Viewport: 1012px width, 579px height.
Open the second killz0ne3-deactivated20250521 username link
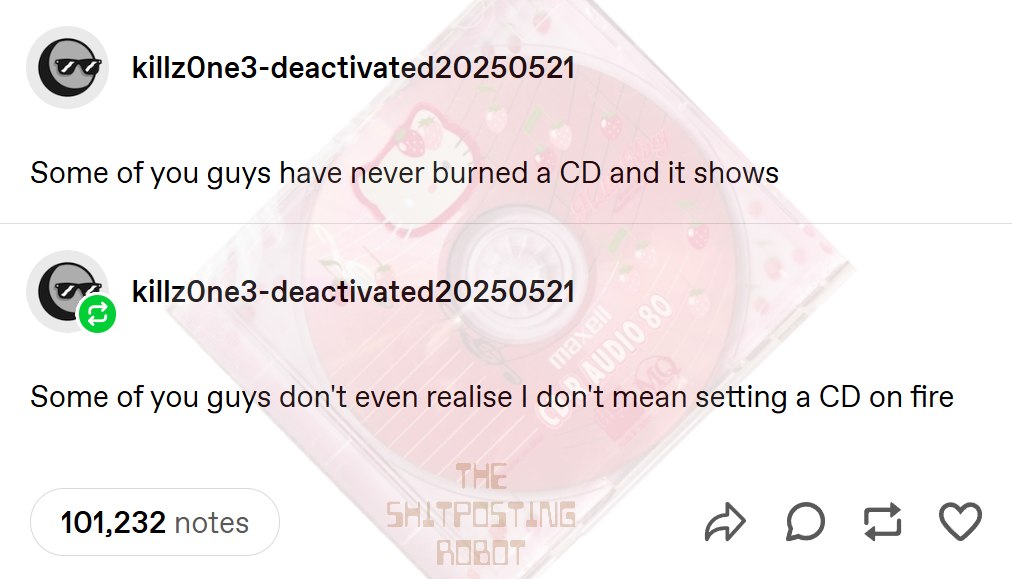pos(353,292)
